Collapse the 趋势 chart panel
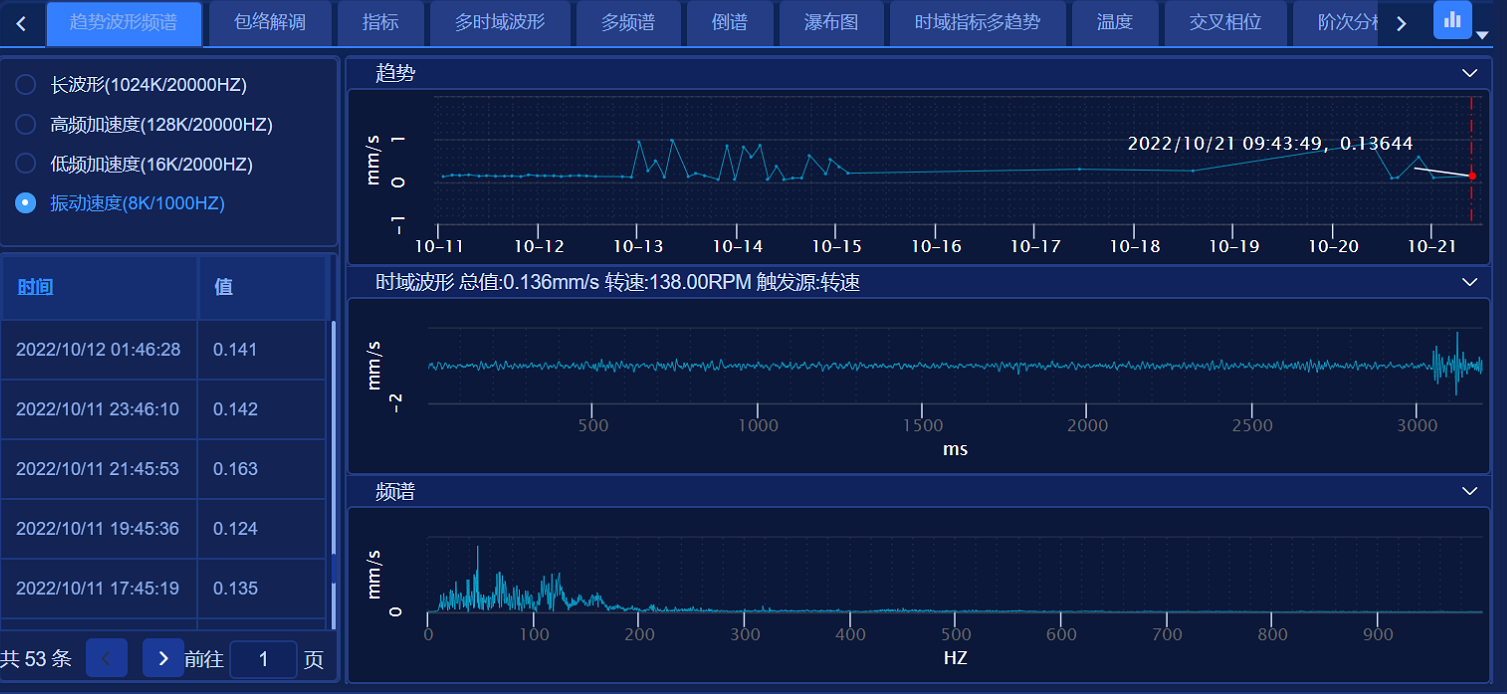 click(x=1469, y=73)
